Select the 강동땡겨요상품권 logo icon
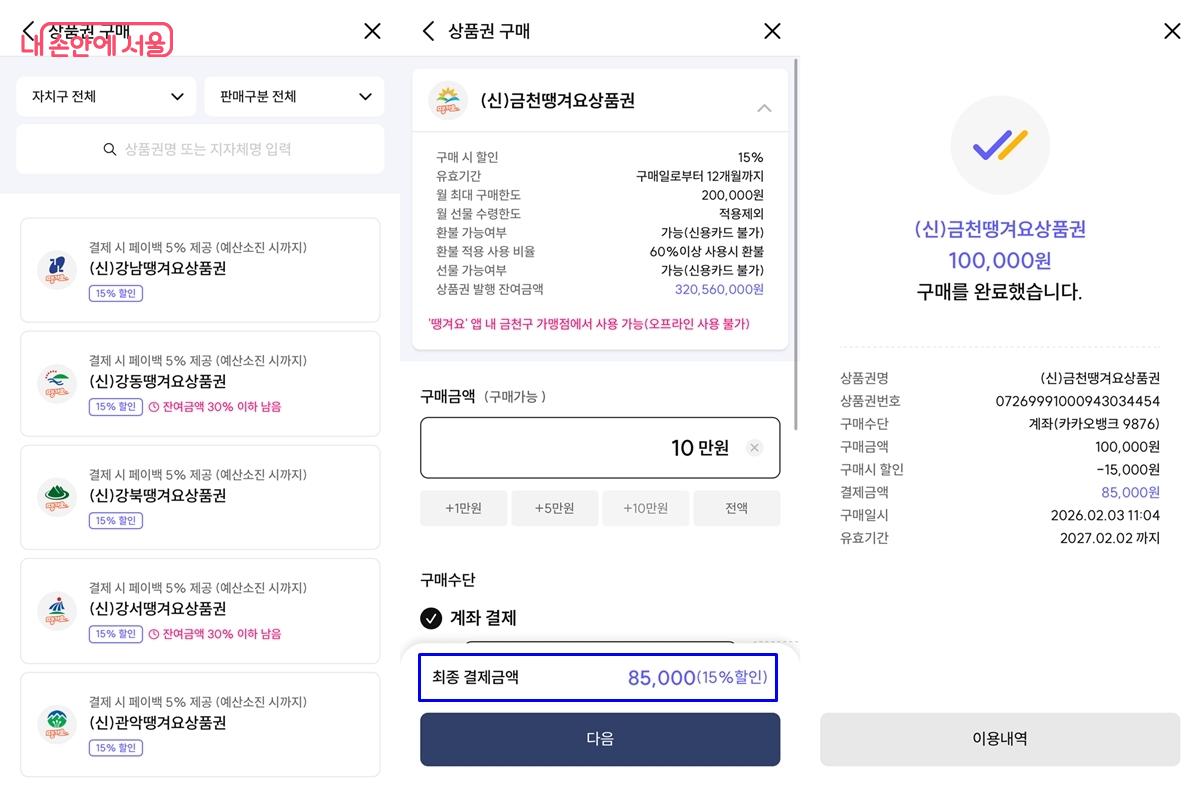 click(57, 383)
